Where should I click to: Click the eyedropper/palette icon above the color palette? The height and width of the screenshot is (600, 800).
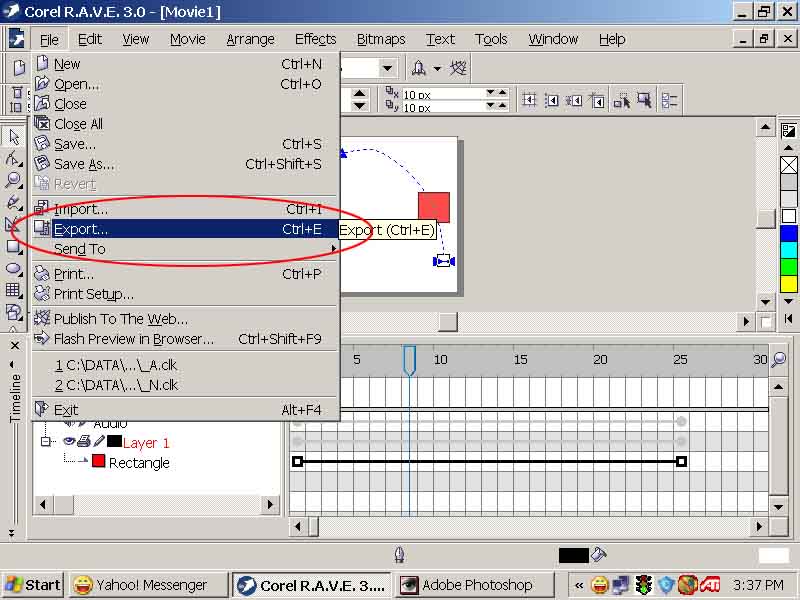(x=788, y=130)
